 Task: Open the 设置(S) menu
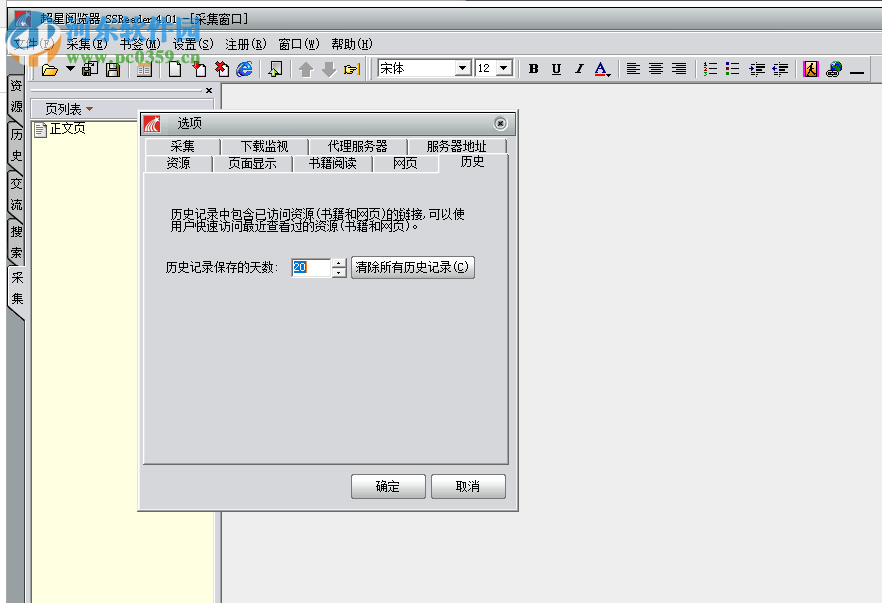click(193, 44)
